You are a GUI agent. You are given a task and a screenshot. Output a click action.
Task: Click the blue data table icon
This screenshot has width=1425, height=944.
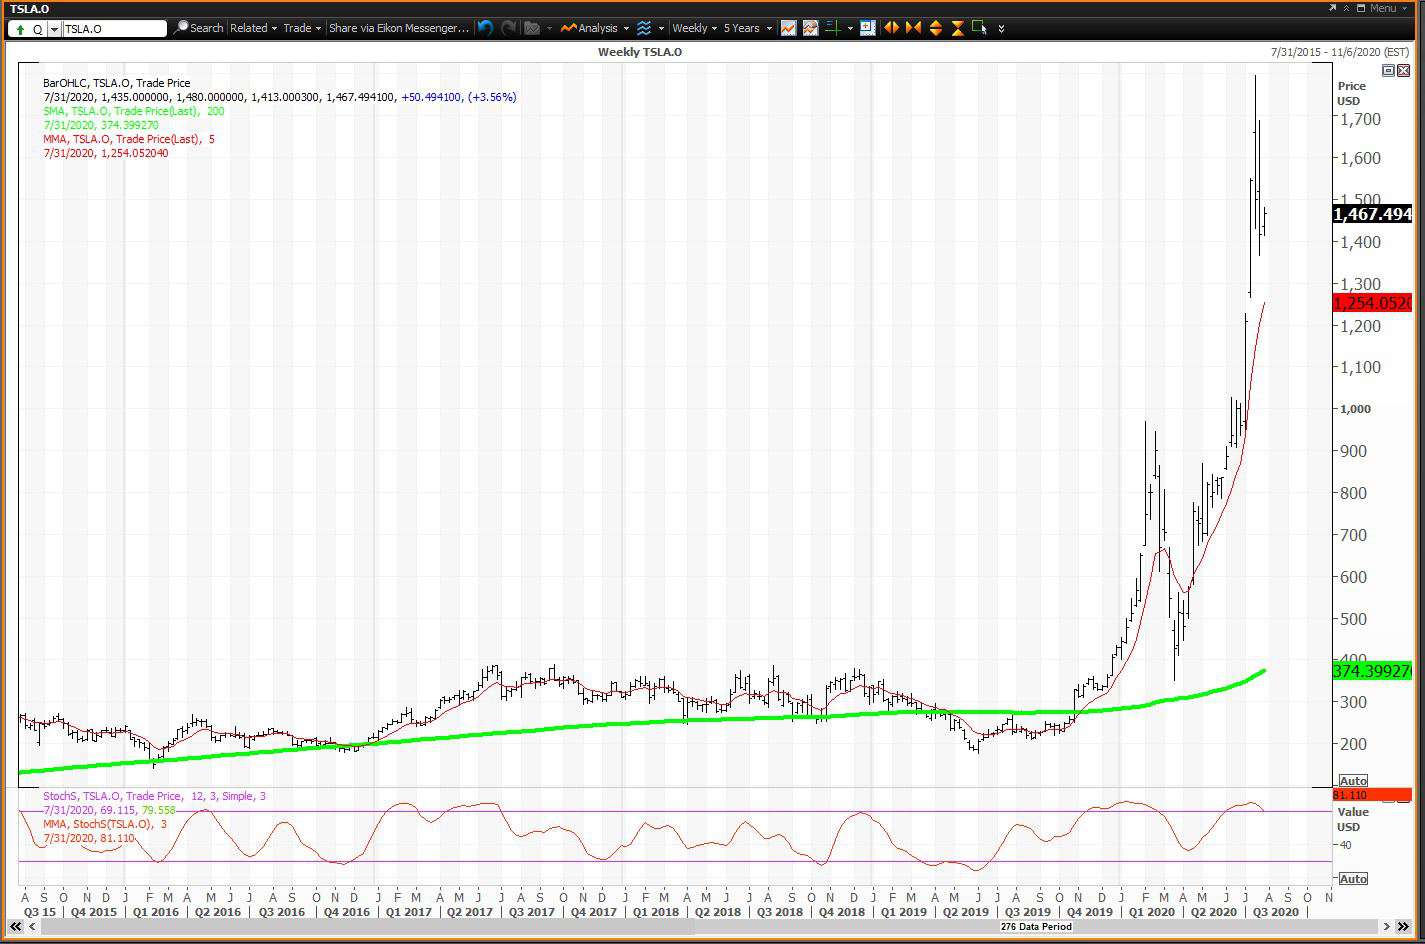point(868,28)
